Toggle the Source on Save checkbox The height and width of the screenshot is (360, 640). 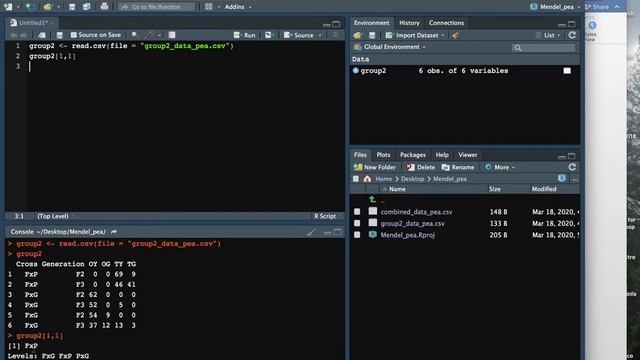[73, 35]
